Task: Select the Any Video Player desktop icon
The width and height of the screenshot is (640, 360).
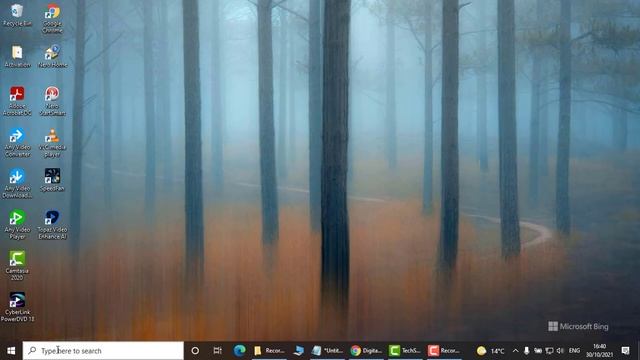Action: (17, 224)
